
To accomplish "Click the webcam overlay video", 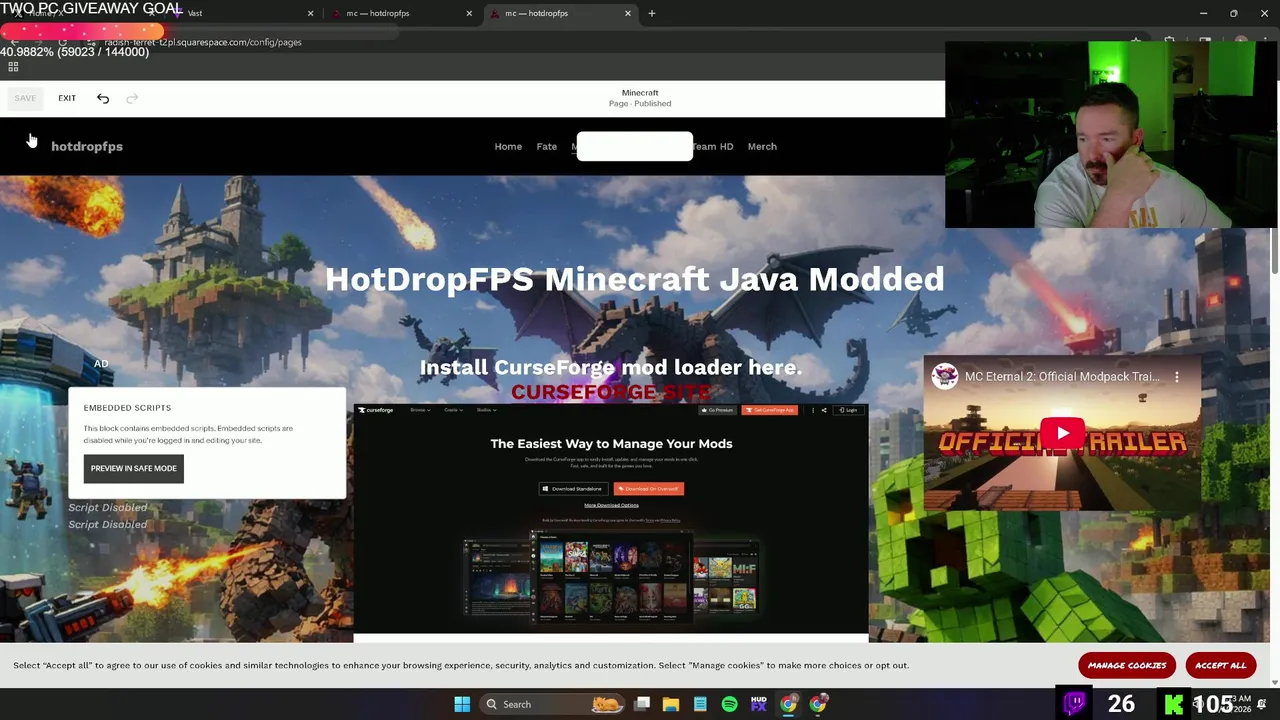I will coord(1112,135).
